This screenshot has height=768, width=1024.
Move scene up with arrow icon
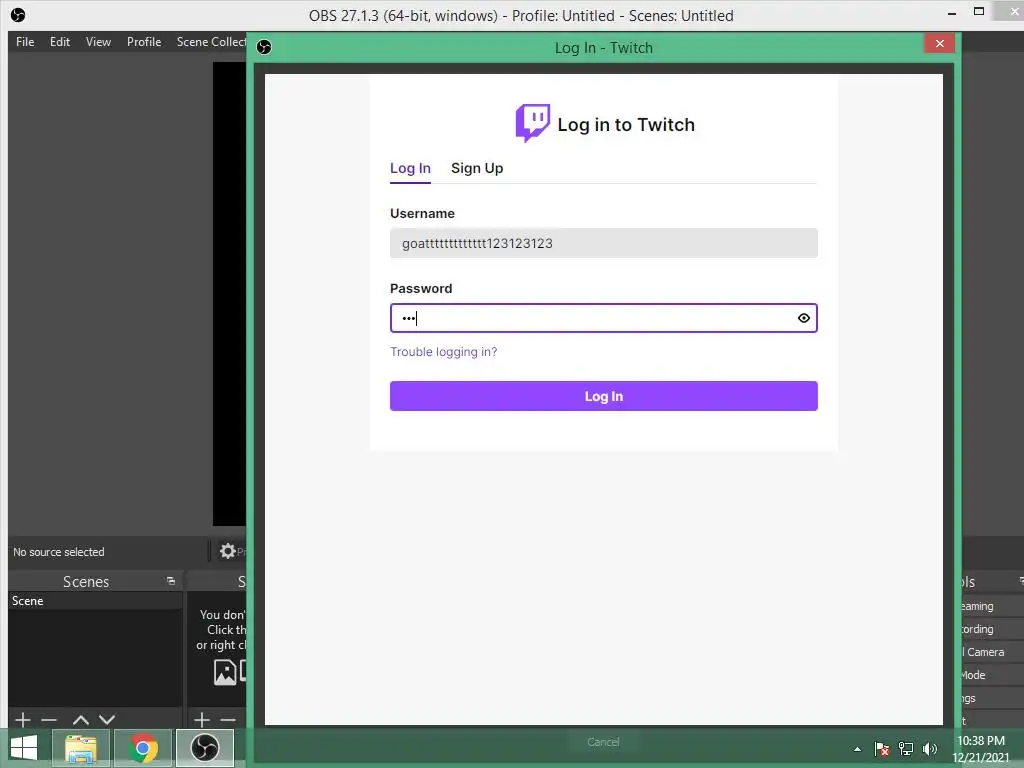coord(81,720)
